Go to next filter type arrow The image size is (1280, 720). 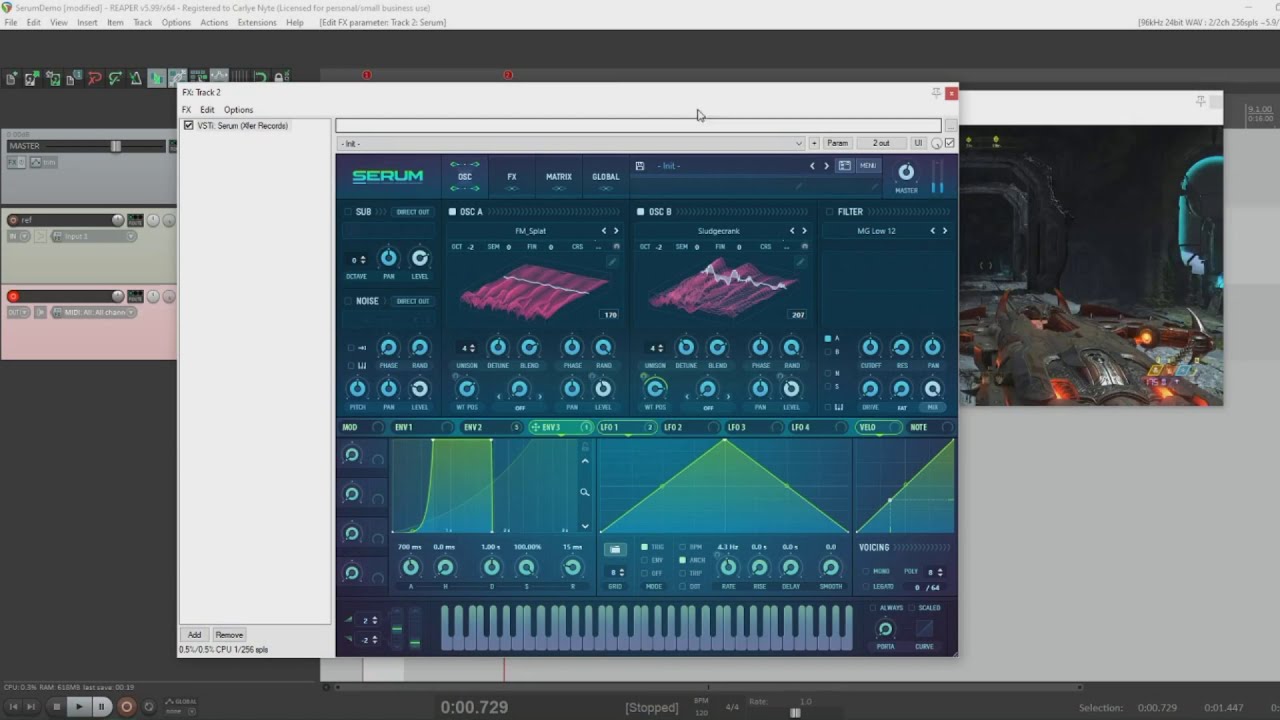(x=945, y=231)
